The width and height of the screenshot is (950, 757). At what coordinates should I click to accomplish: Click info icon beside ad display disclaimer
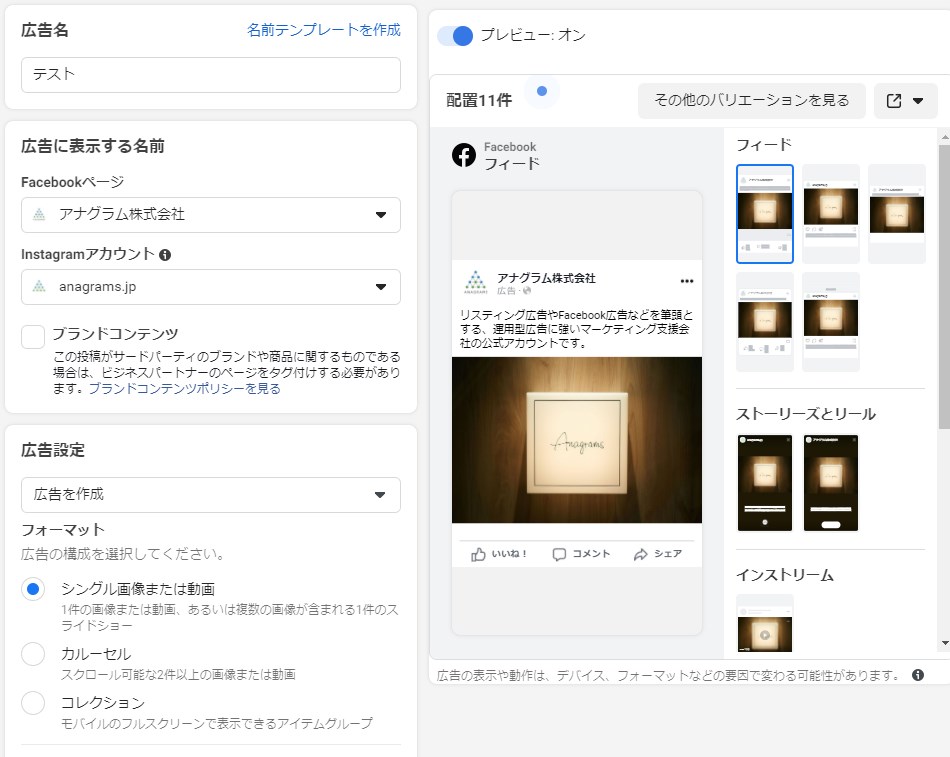pyautogui.click(x=917, y=675)
